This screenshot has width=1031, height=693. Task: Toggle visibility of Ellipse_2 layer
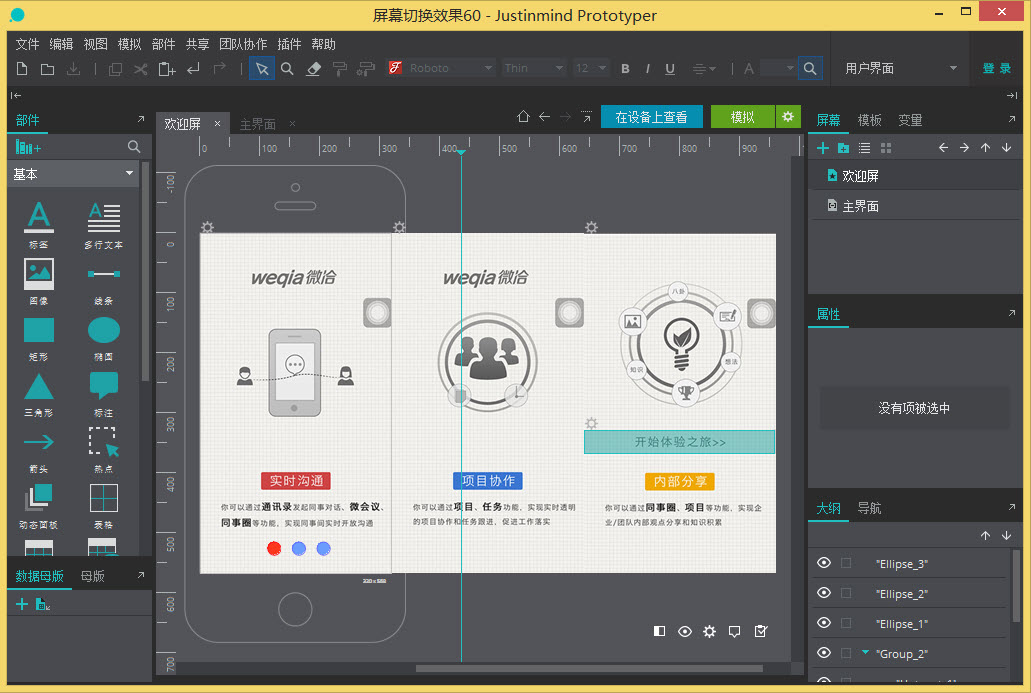click(x=824, y=593)
